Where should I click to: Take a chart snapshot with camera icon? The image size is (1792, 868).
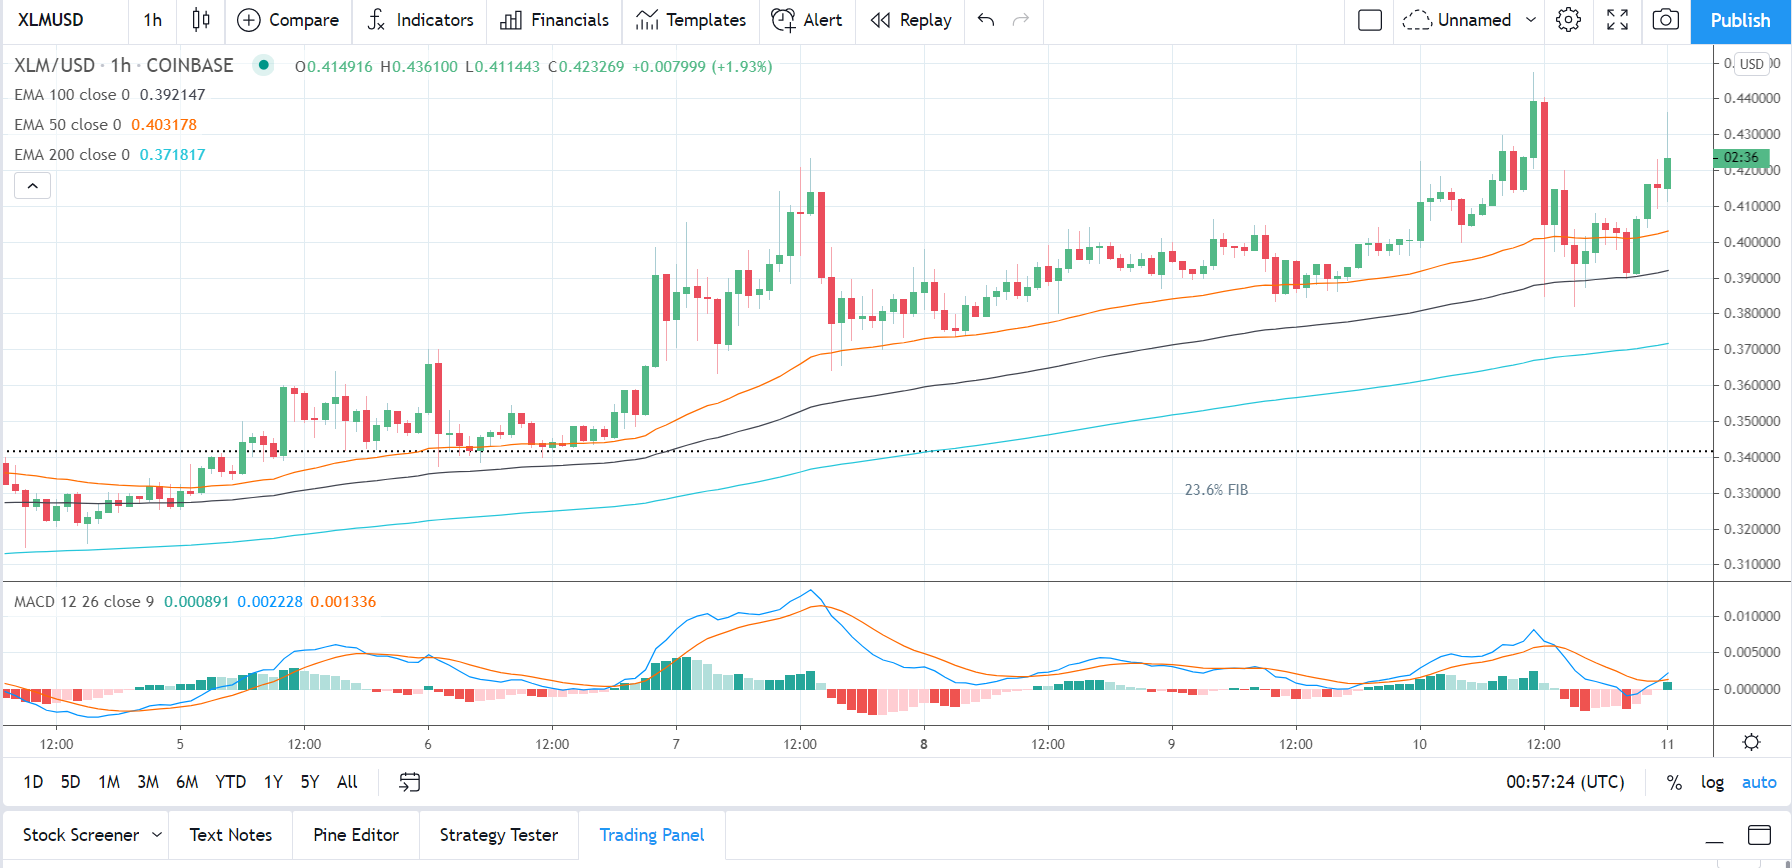click(x=1665, y=20)
